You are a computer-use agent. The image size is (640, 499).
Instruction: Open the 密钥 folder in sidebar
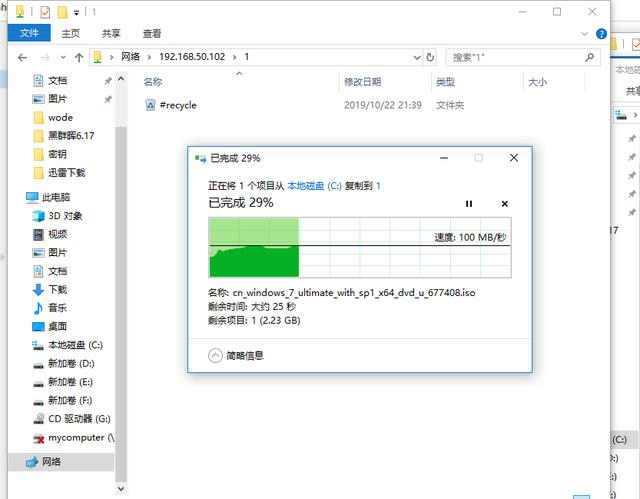[57, 154]
